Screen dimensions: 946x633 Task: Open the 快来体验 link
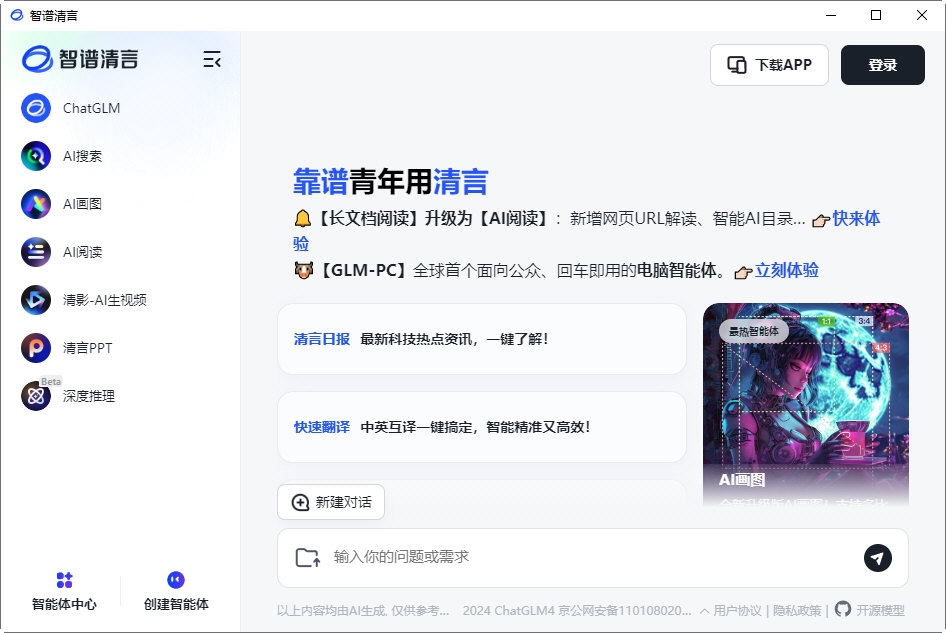[856, 218]
